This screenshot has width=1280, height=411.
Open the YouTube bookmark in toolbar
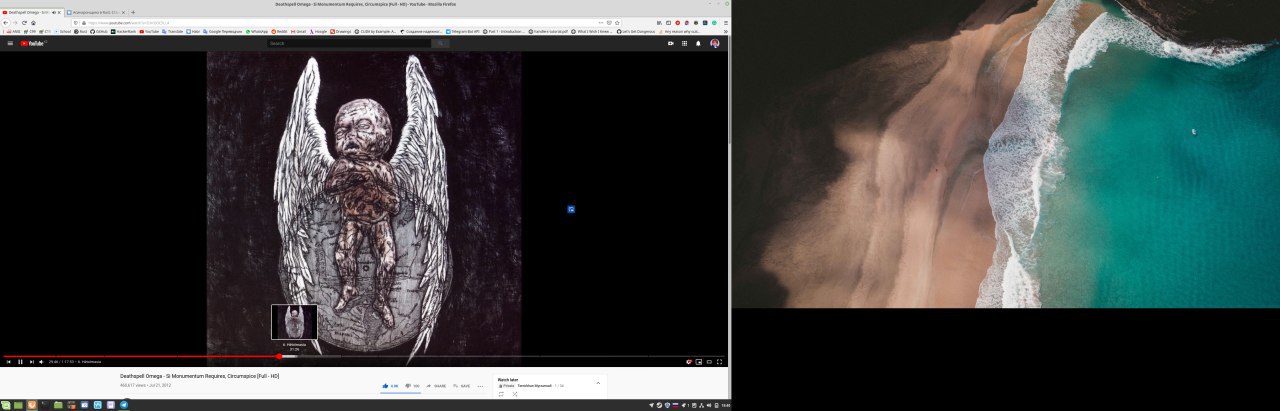tap(149, 31)
